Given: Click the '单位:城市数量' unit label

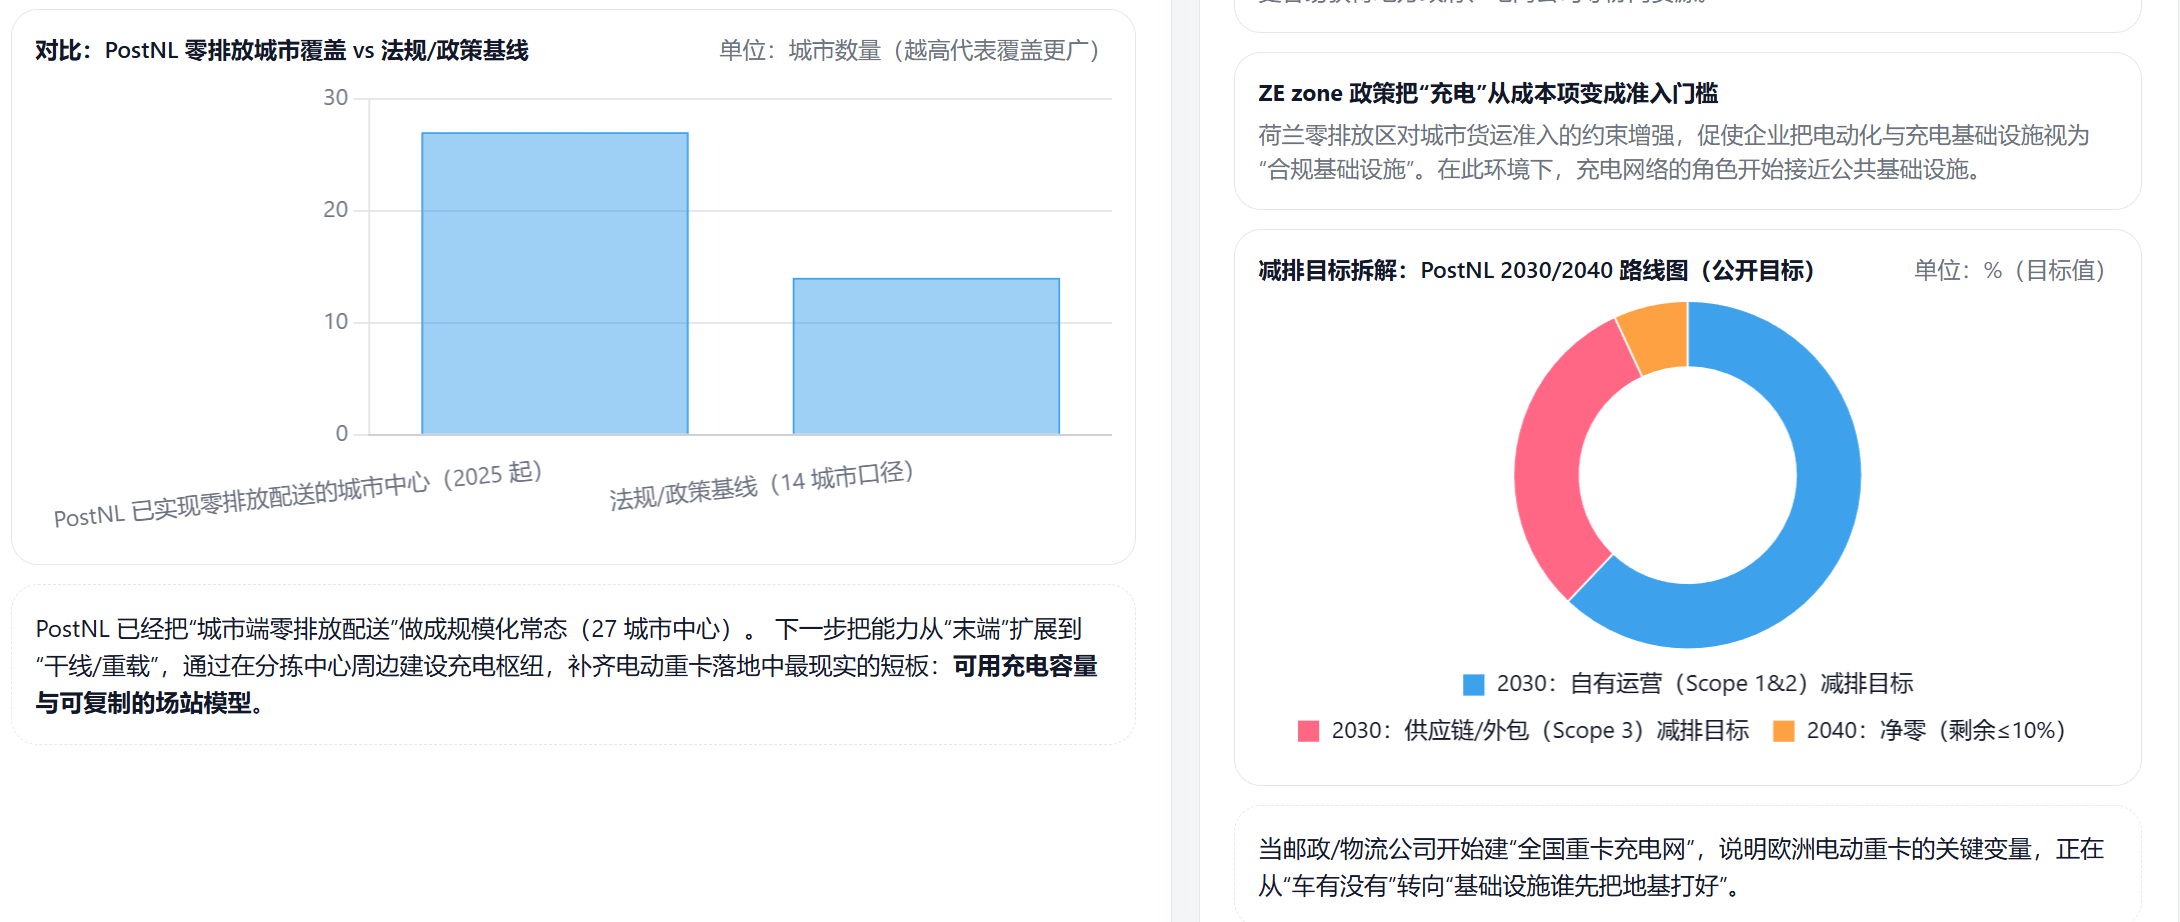Looking at the screenshot, I should pyautogui.click(x=909, y=51).
